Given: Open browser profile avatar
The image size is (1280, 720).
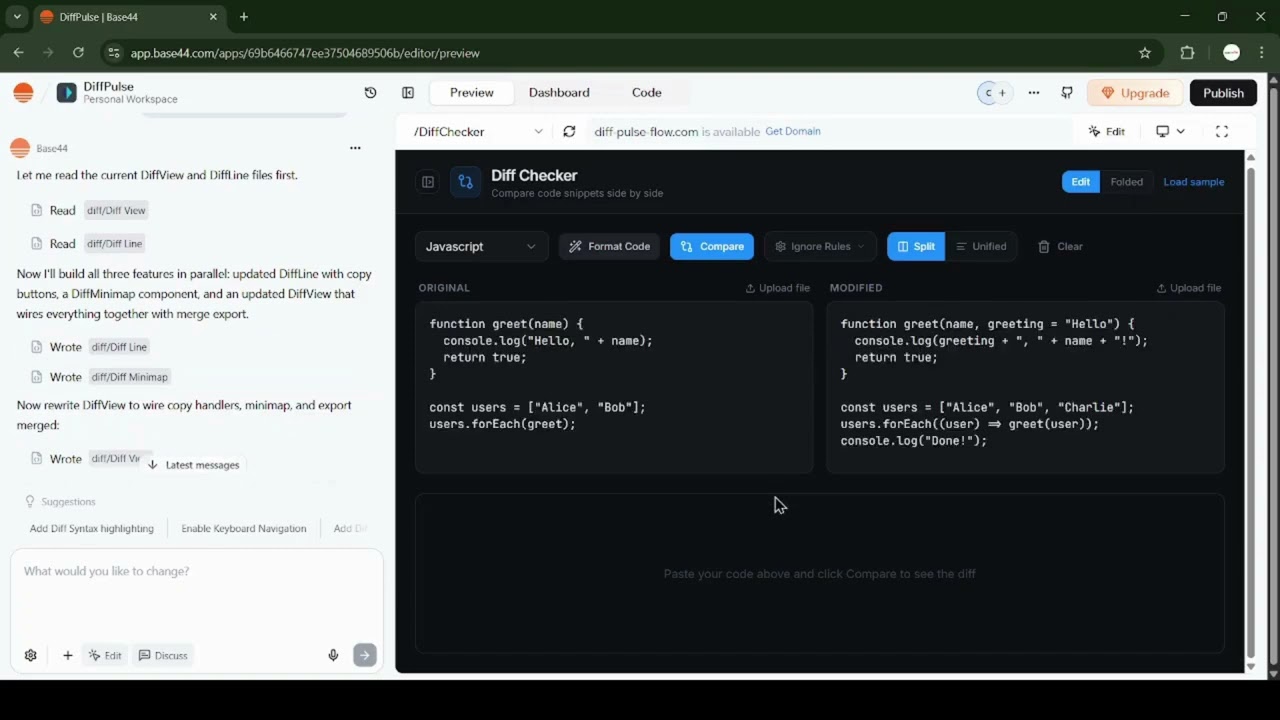Looking at the screenshot, I should [x=1232, y=53].
